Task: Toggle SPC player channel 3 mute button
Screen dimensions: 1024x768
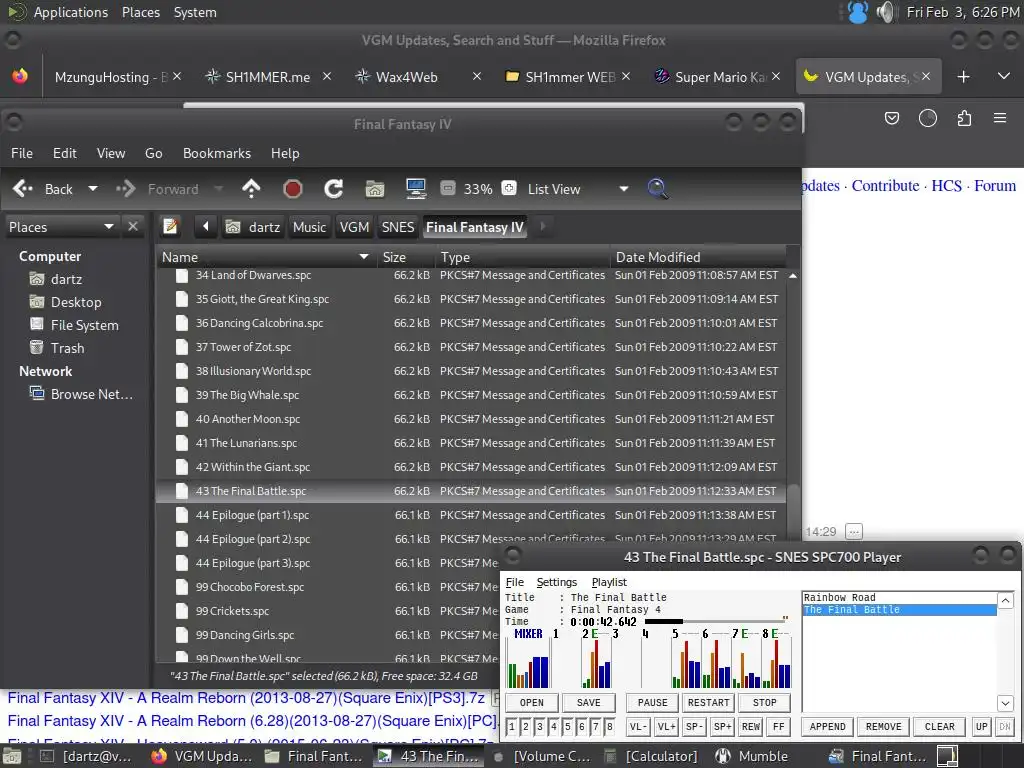Action: (539, 726)
